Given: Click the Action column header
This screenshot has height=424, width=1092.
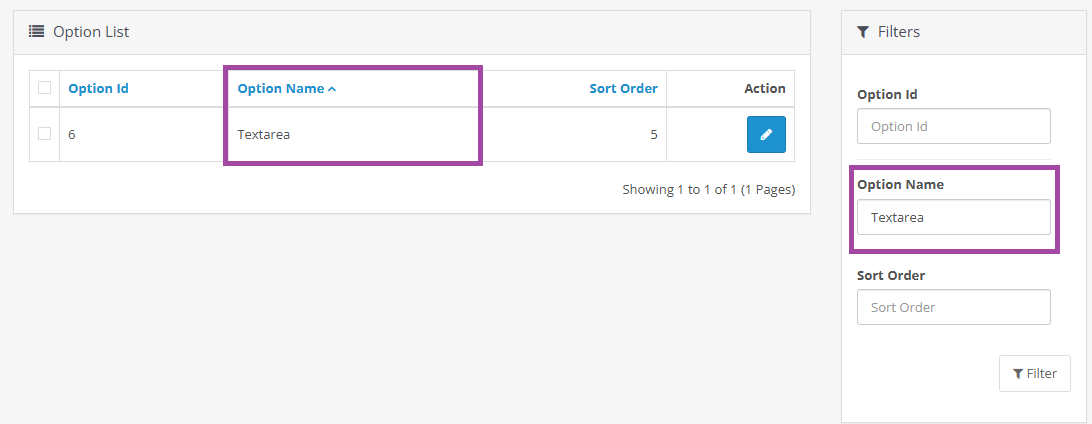Looking at the screenshot, I should click(765, 88).
